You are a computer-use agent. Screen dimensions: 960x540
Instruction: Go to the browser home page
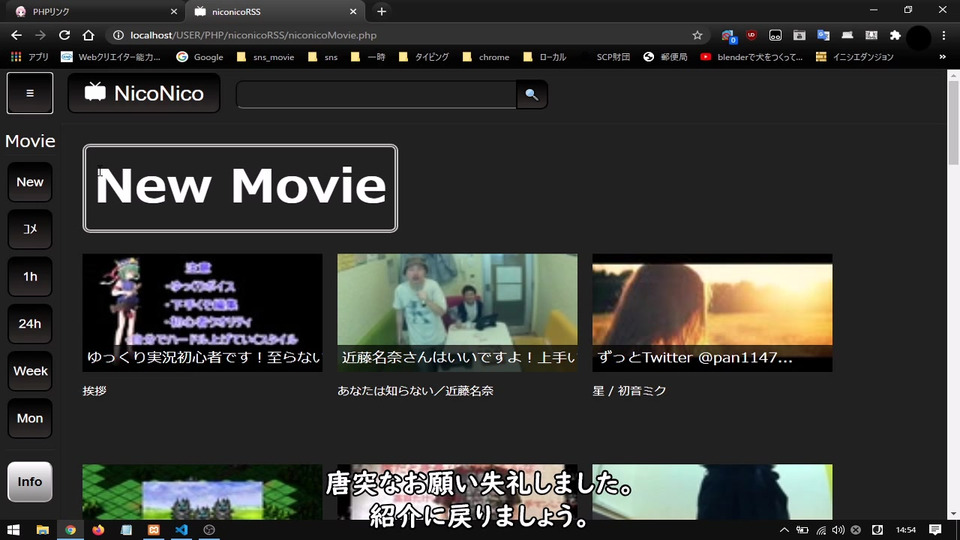tap(88, 36)
